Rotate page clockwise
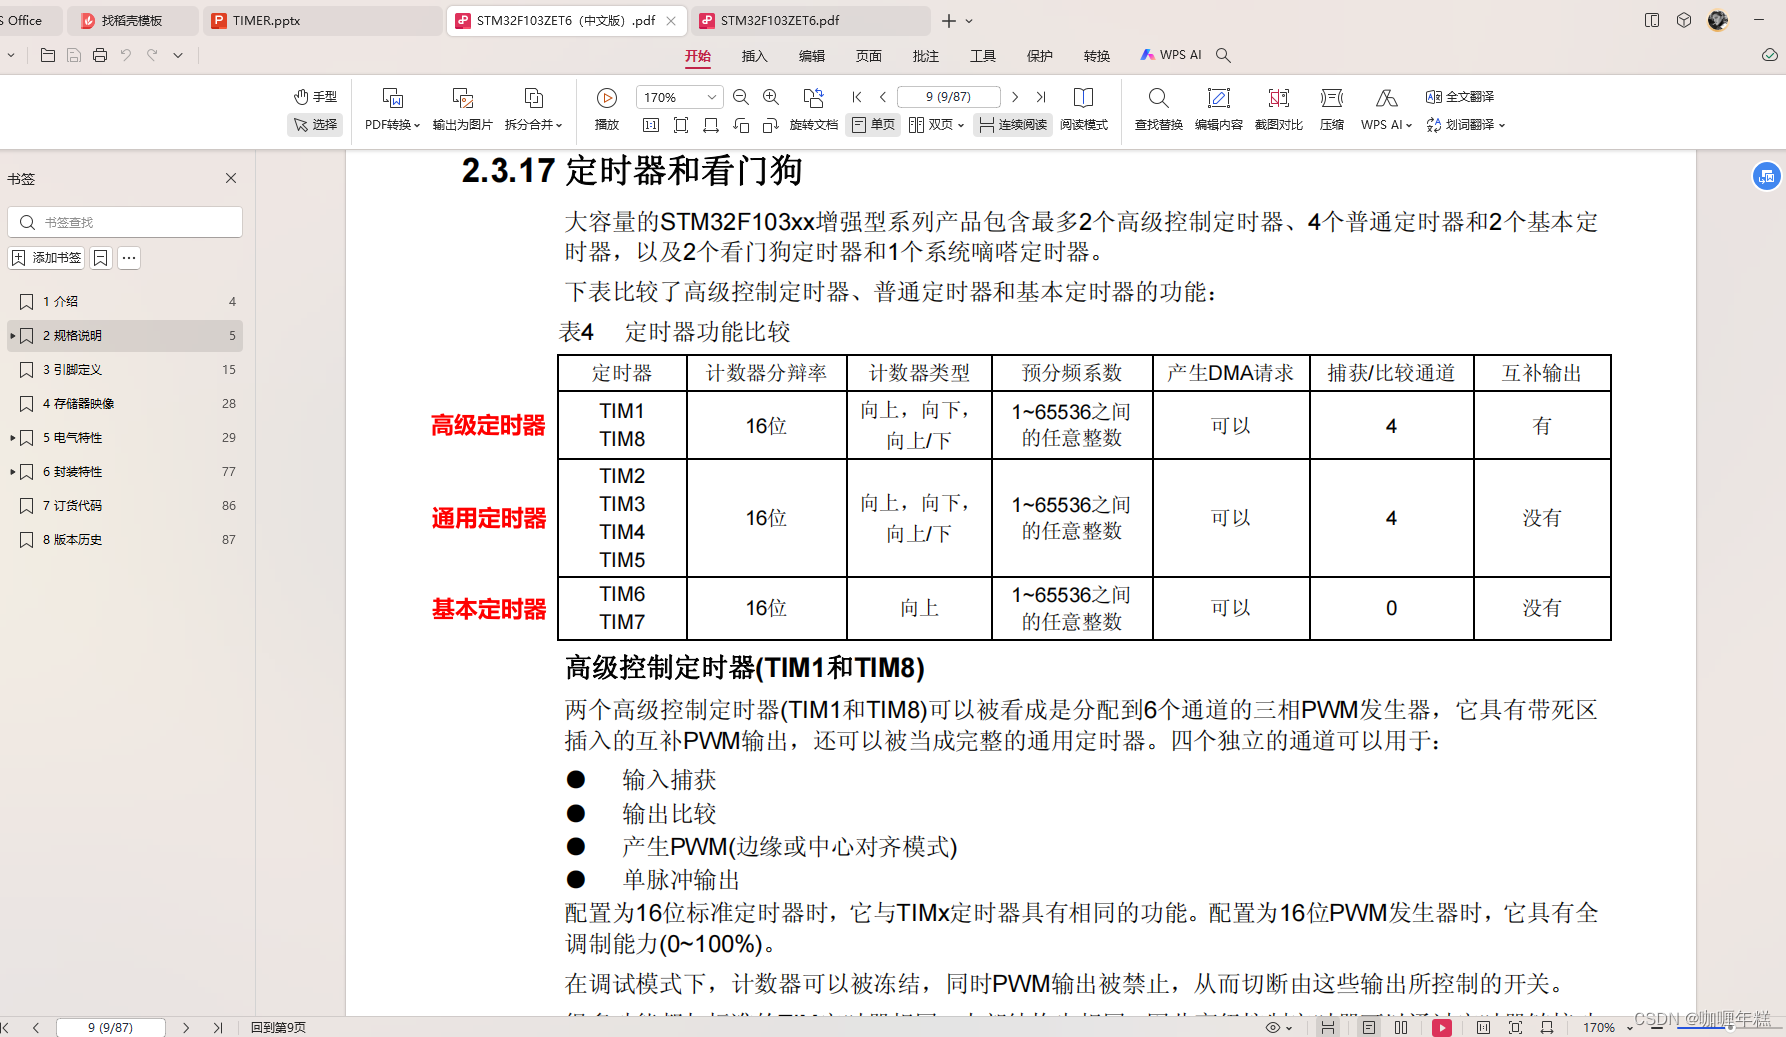The width and height of the screenshot is (1786, 1037). [x=771, y=125]
